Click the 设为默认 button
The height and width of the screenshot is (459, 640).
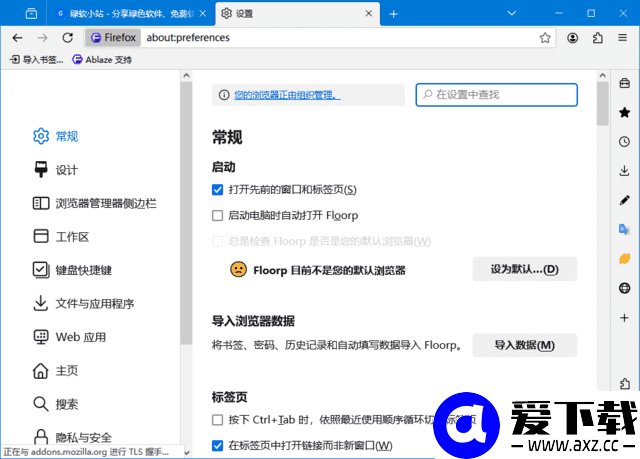tap(524, 269)
